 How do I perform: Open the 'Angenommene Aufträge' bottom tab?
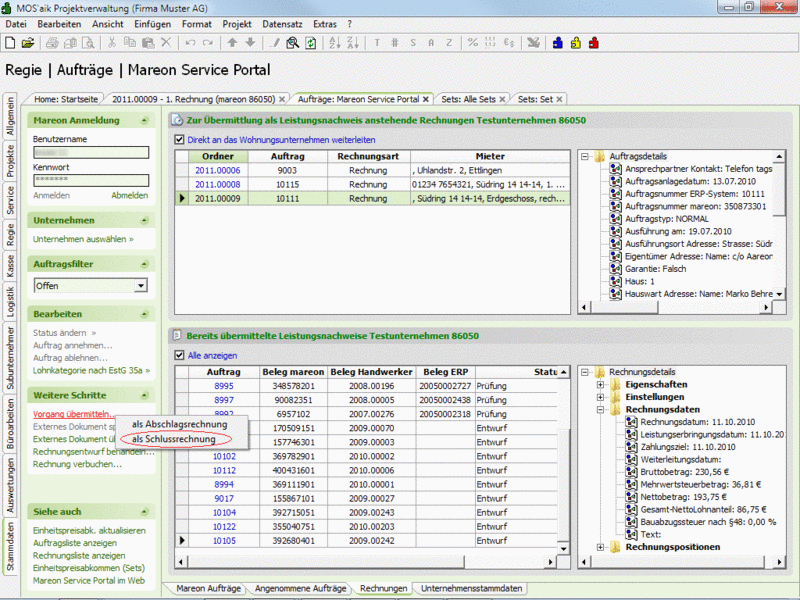pos(301,588)
